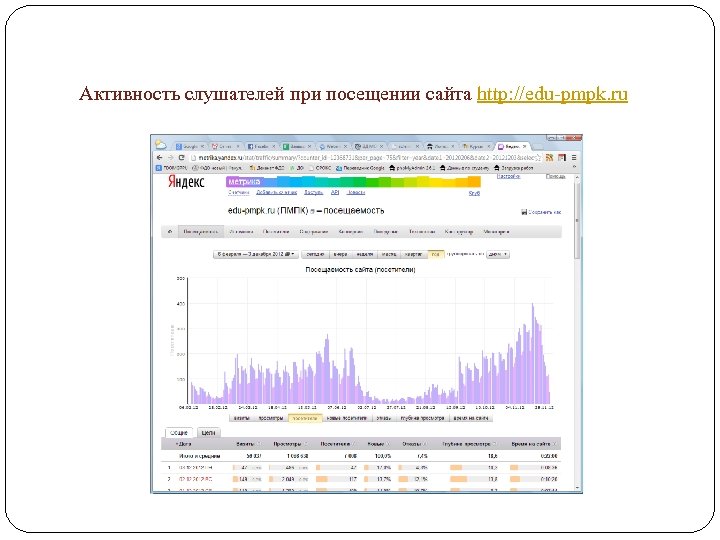
Task: Choose the год period button
Action: tap(435, 254)
